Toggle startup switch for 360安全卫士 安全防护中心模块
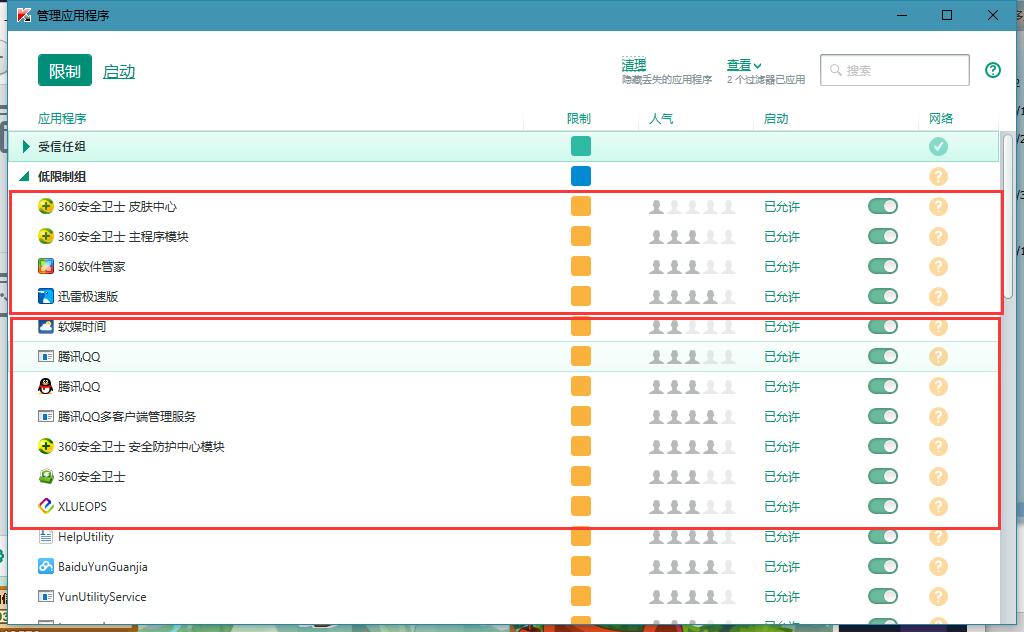Image resolution: width=1024 pixels, height=632 pixels. coord(883,447)
